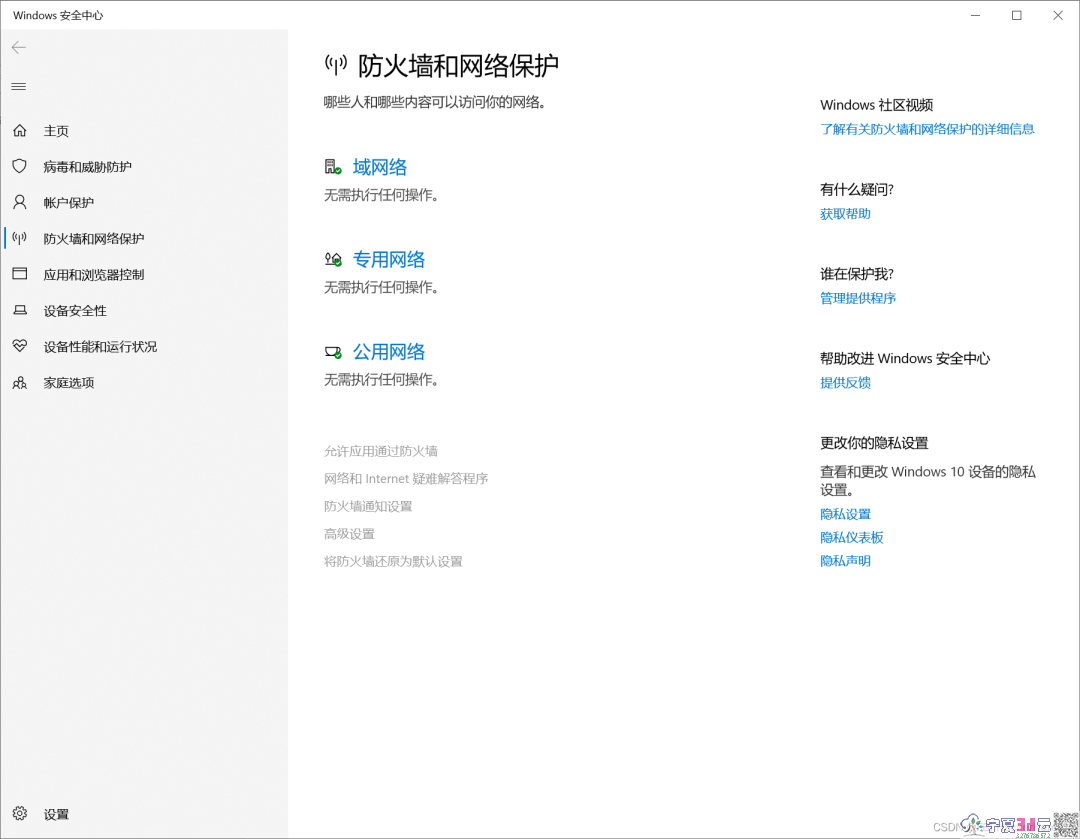Screen dimensions: 1080x839
Task: Go to 家庭选项
Action: [69, 382]
